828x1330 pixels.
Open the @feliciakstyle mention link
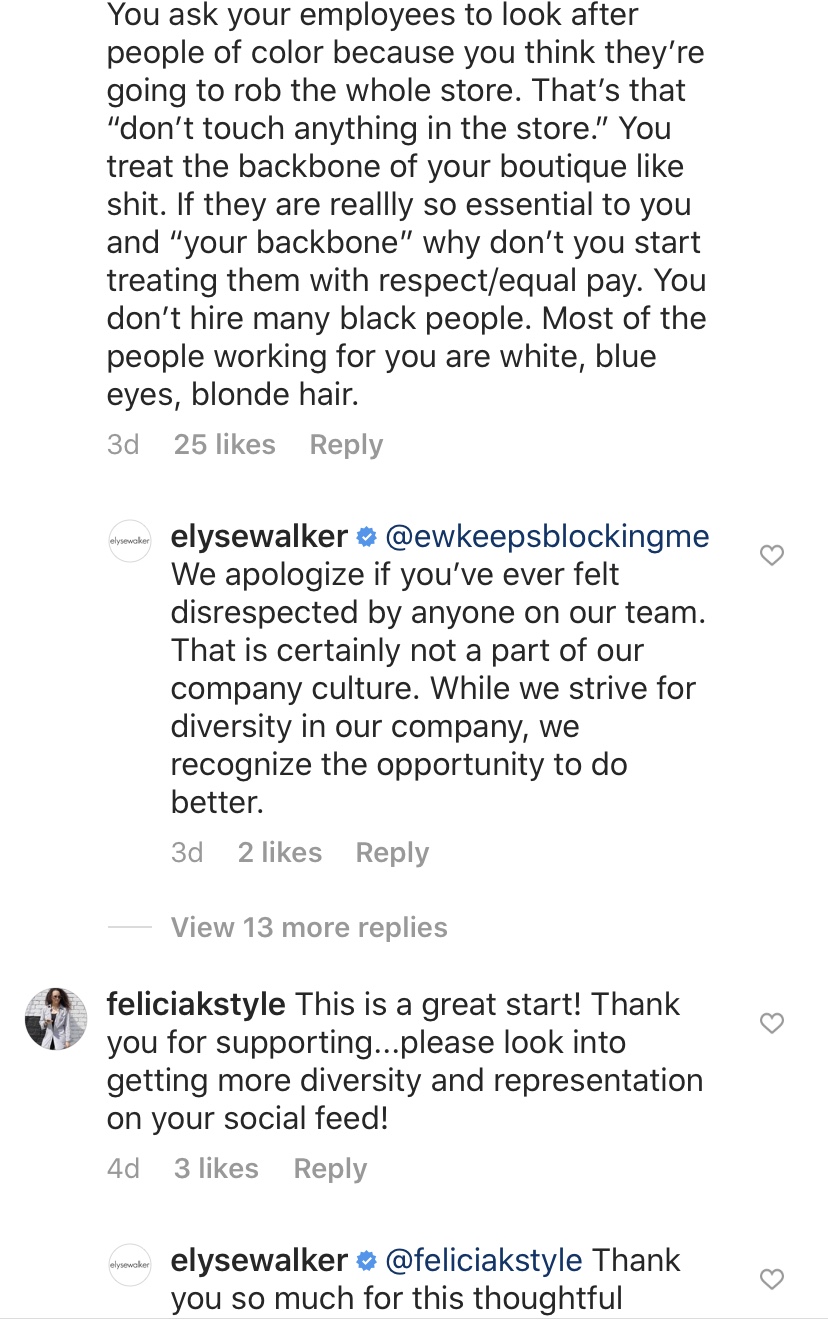click(484, 1260)
